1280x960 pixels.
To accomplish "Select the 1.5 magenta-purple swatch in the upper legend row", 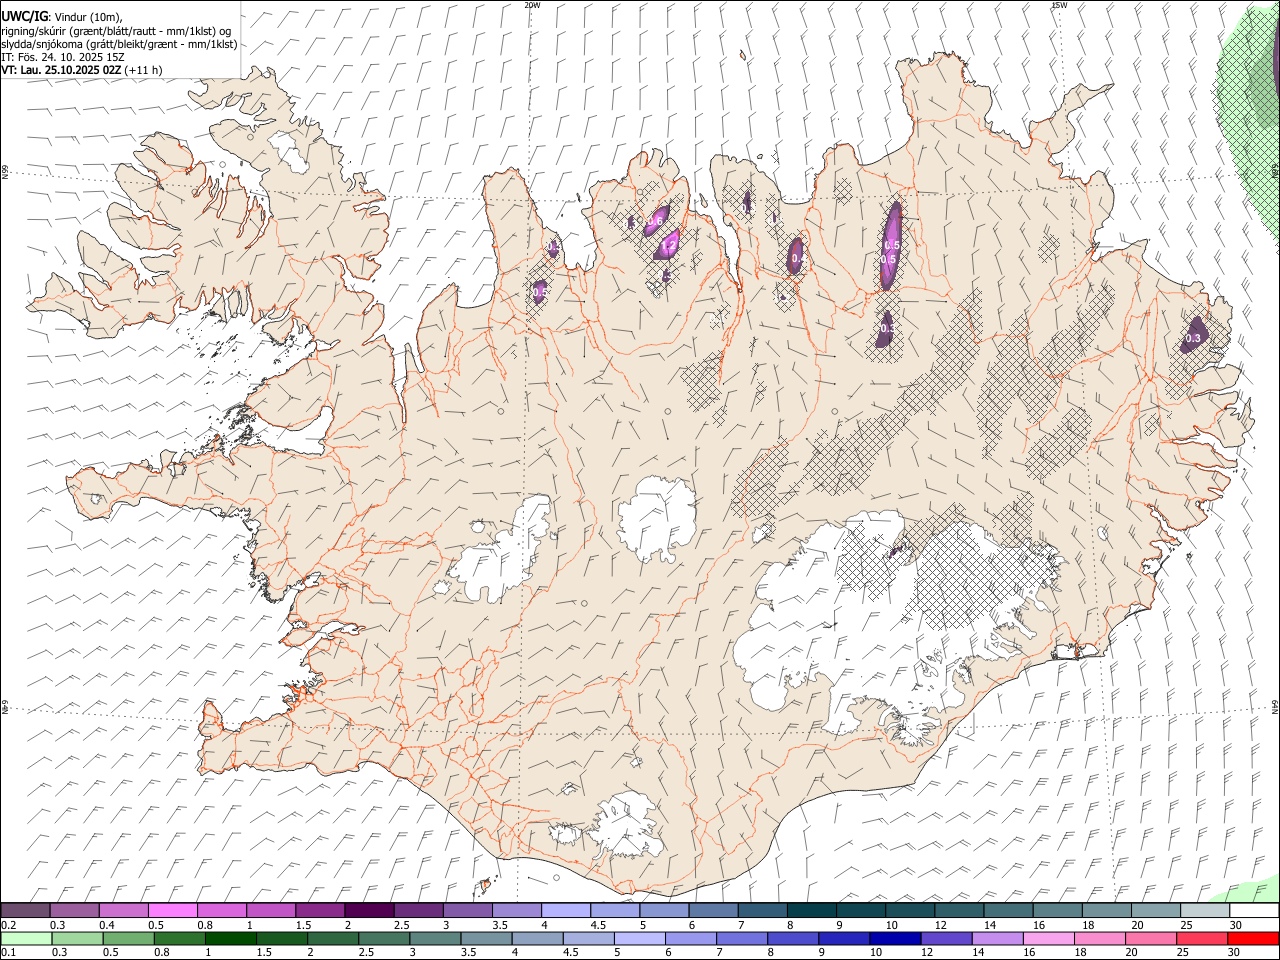I will point(320,911).
